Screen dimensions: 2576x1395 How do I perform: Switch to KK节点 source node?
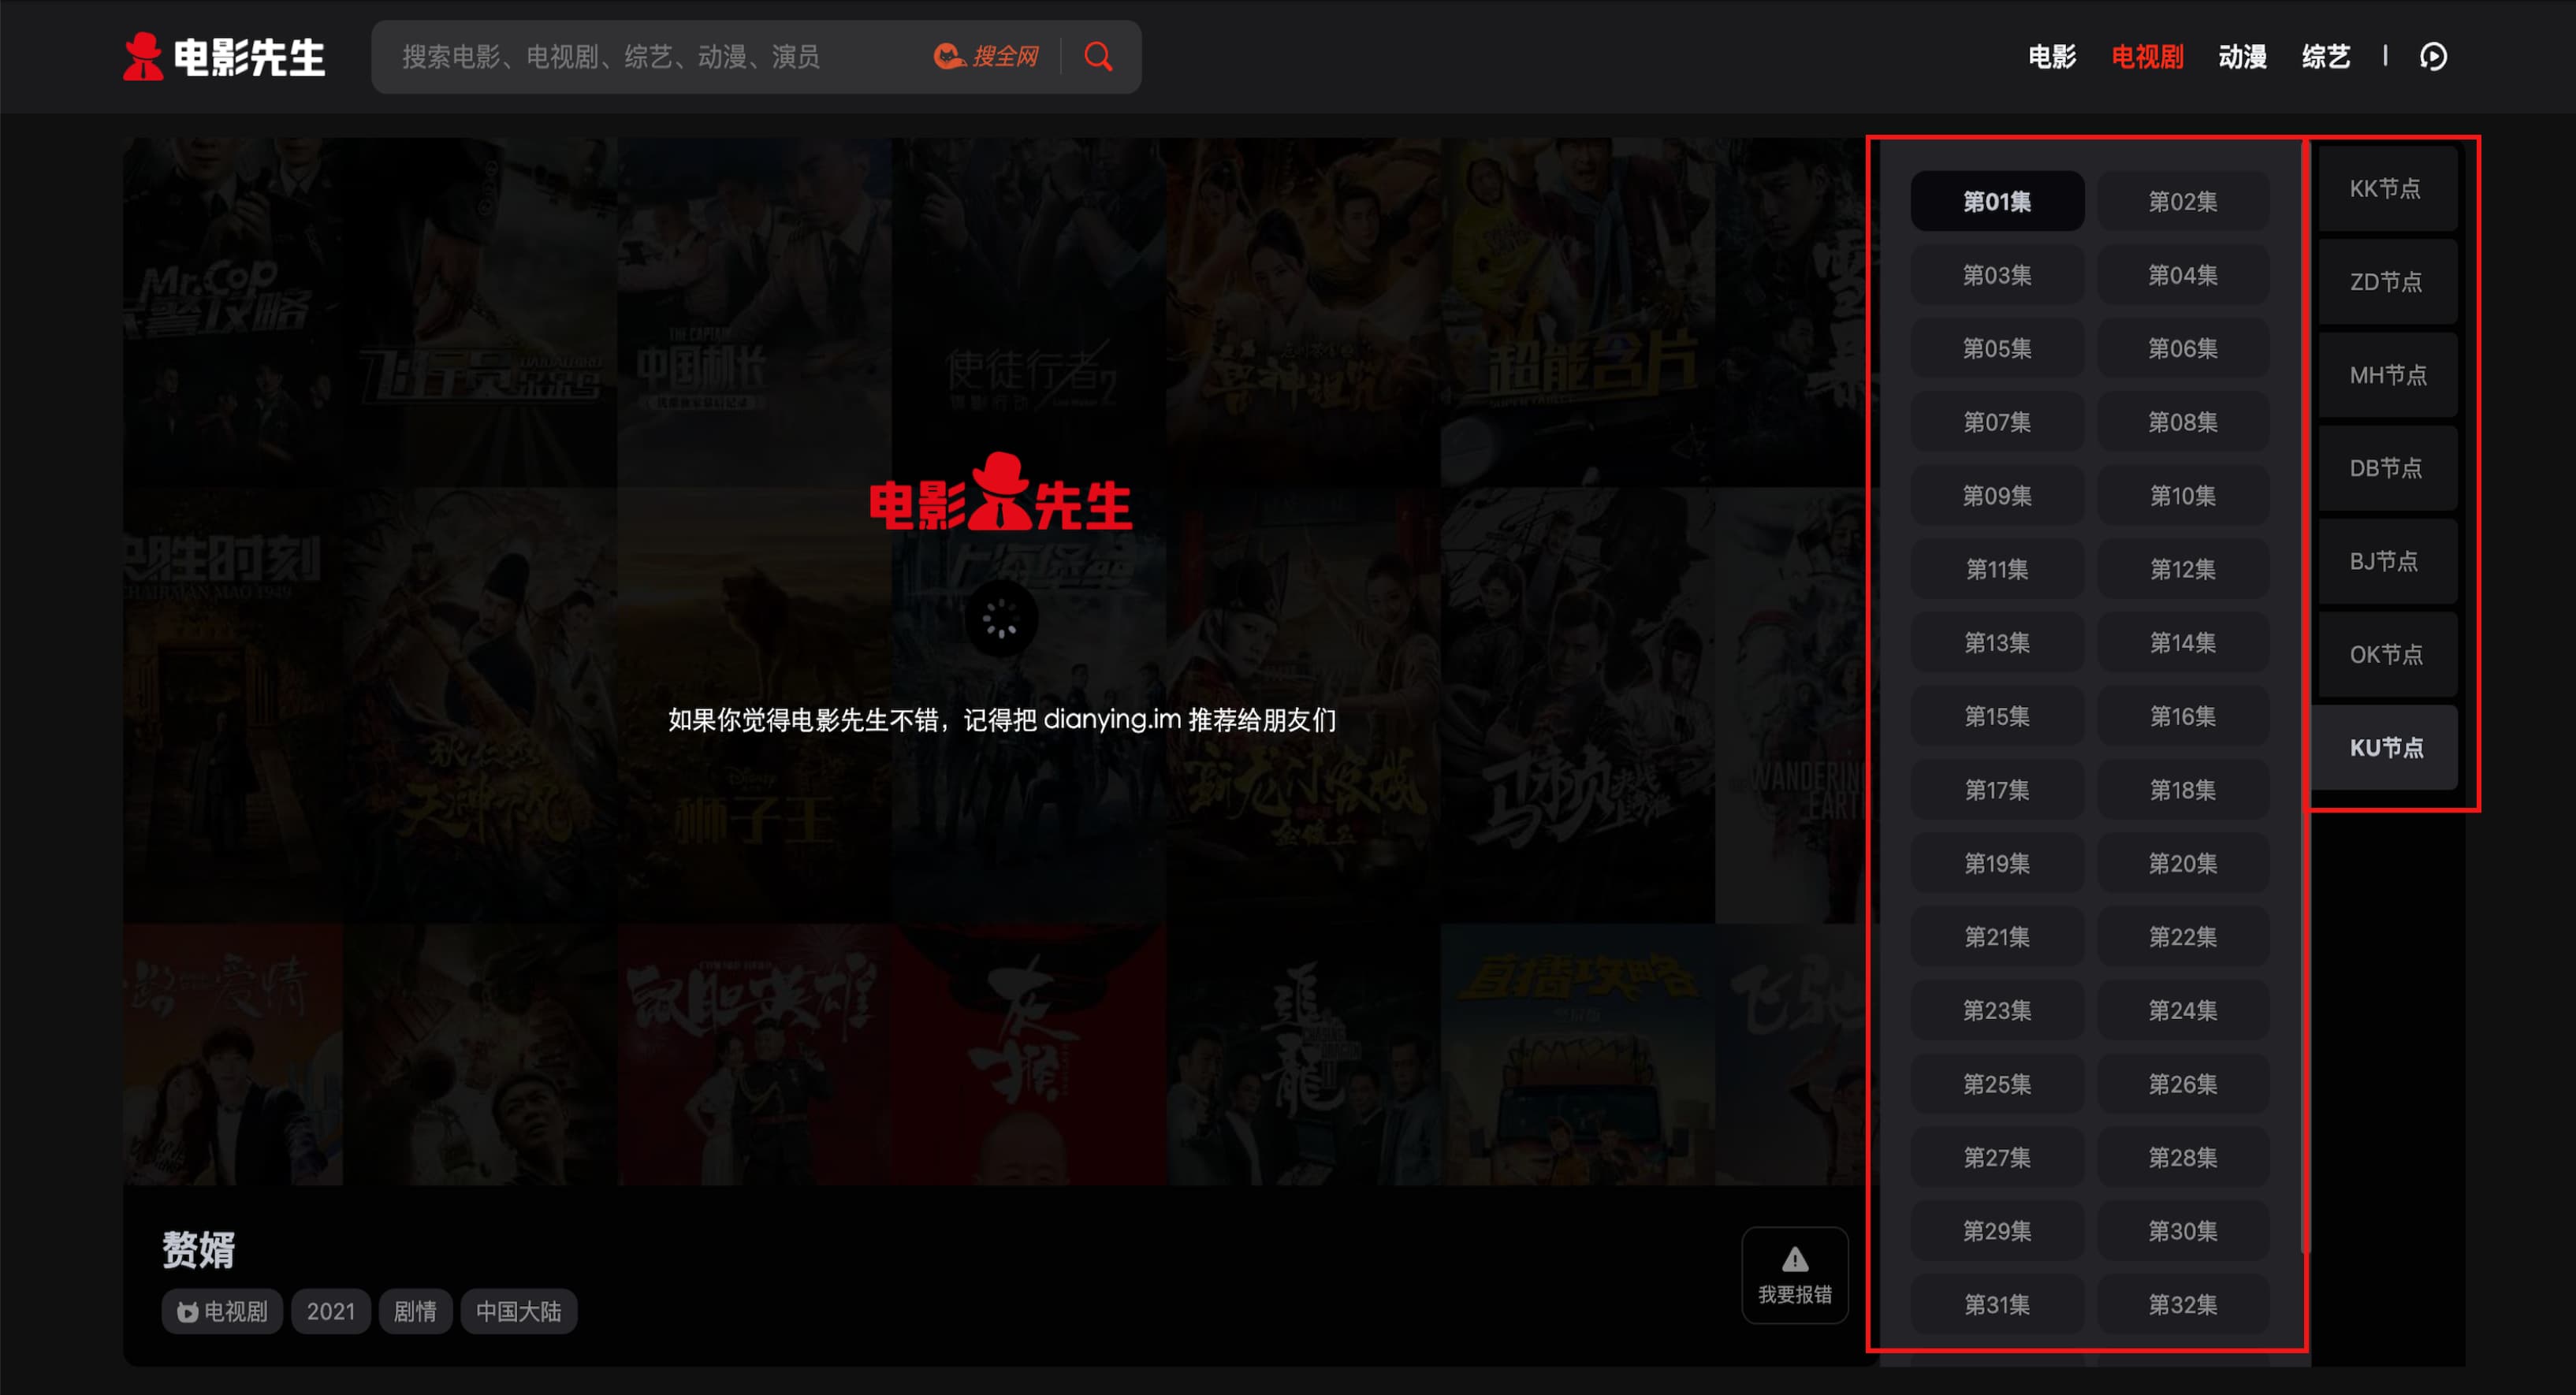pyautogui.click(x=2385, y=189)
